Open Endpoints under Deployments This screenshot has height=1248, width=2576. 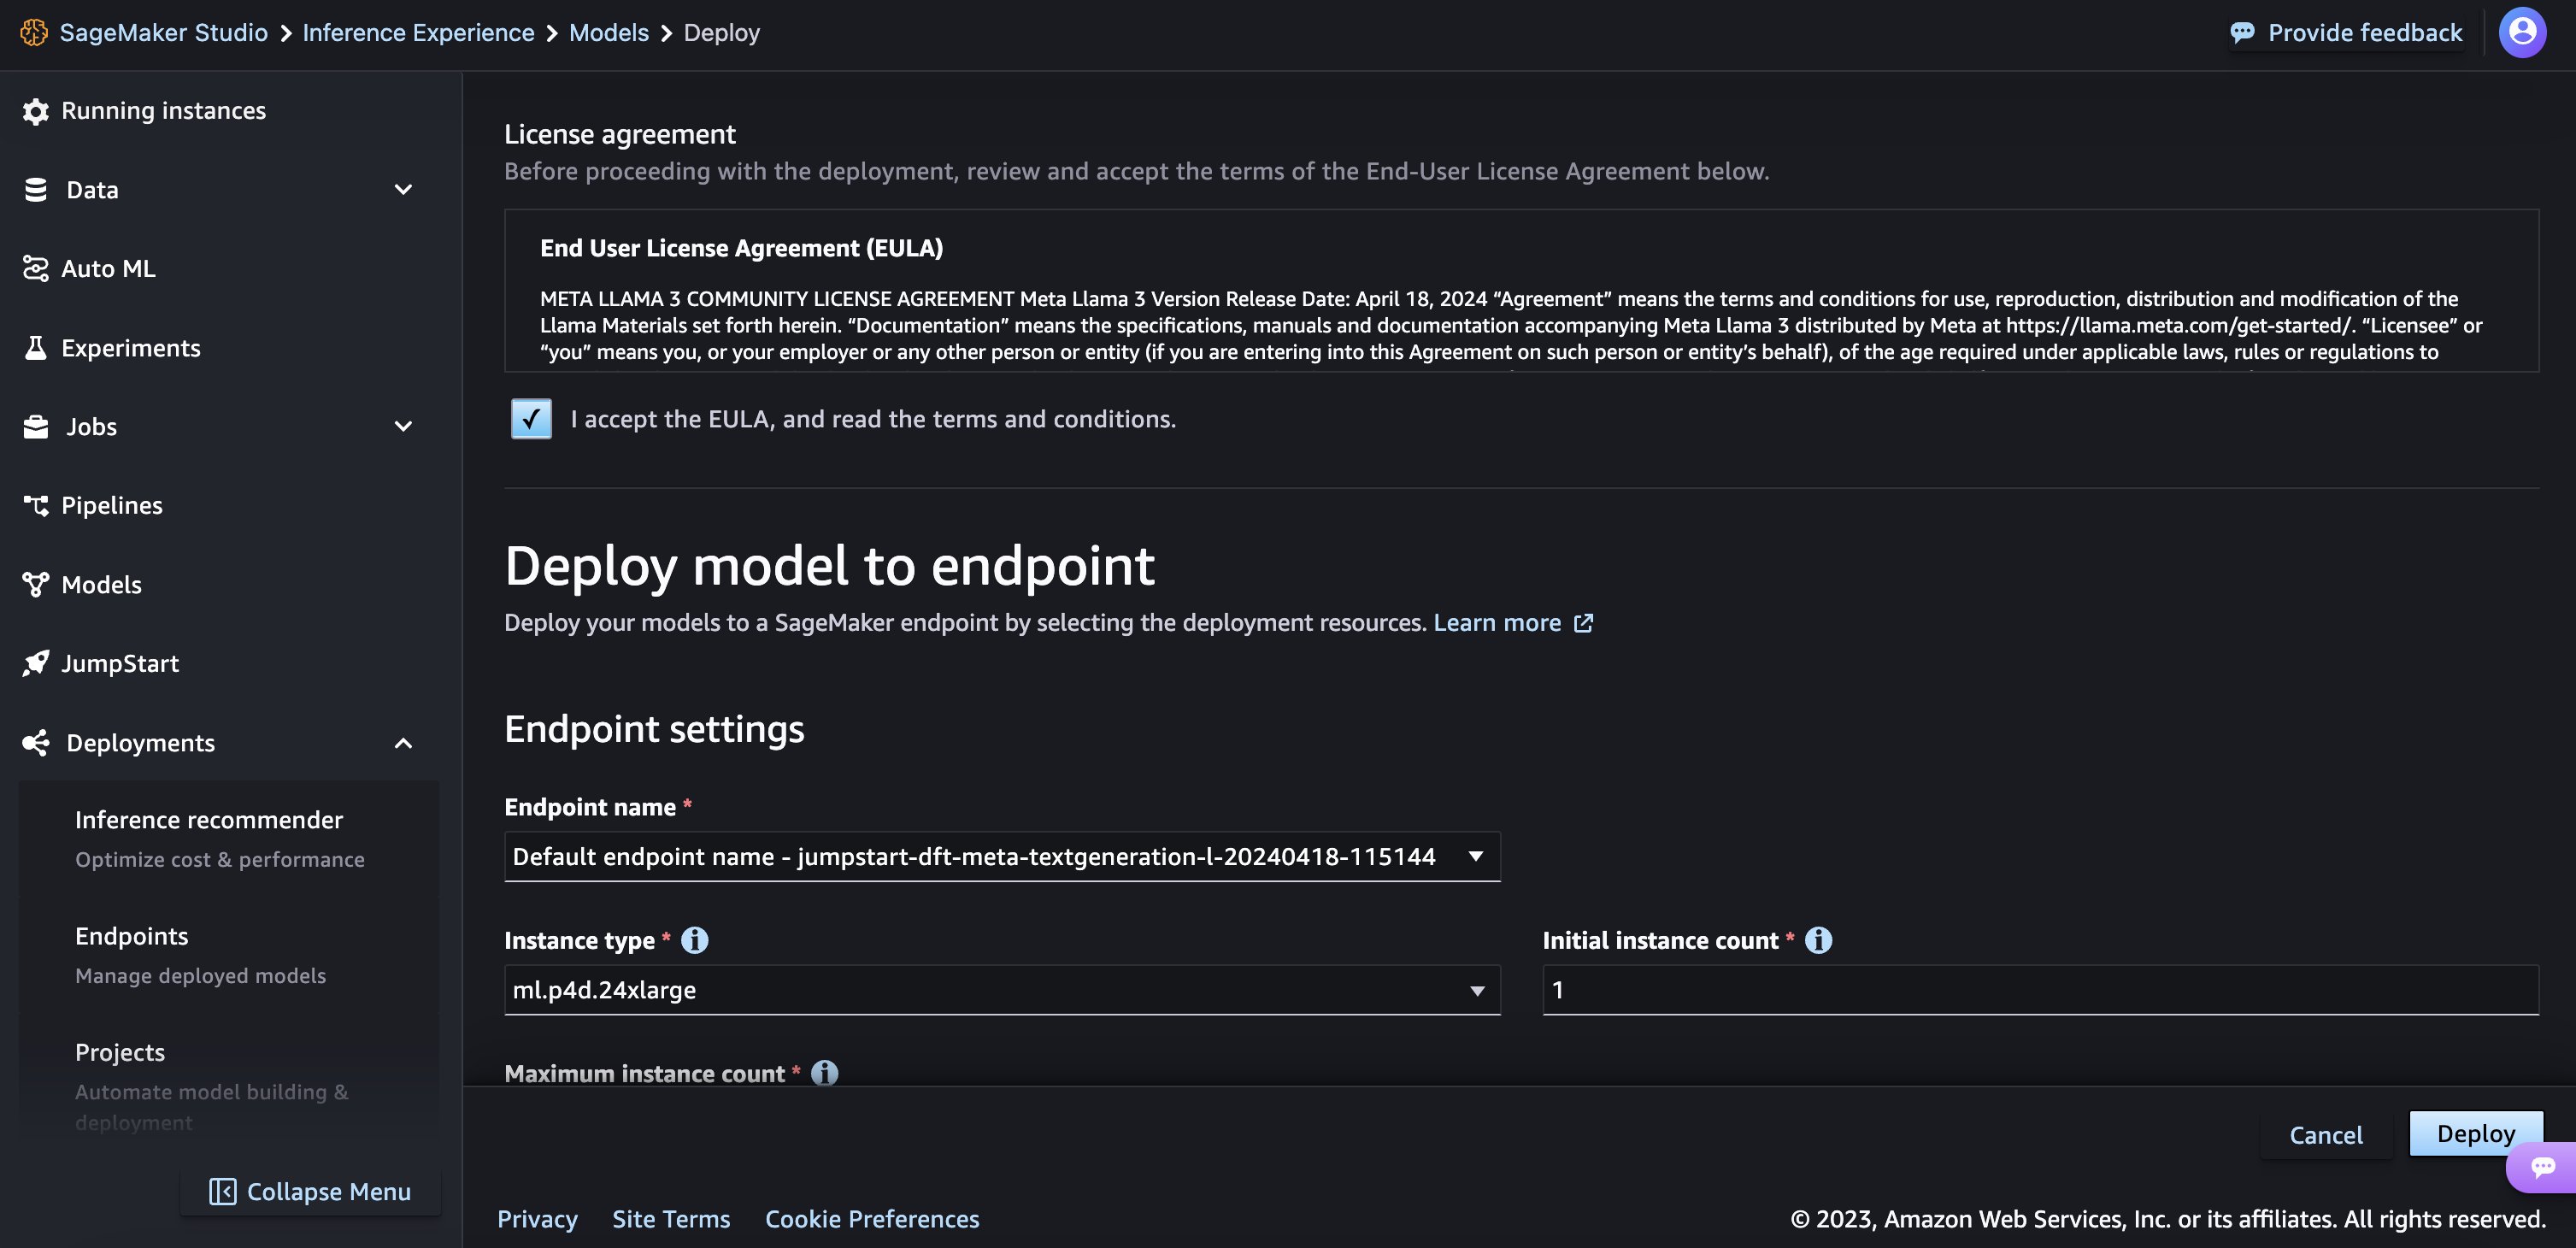pyautogui.click(x=132, y=936)
